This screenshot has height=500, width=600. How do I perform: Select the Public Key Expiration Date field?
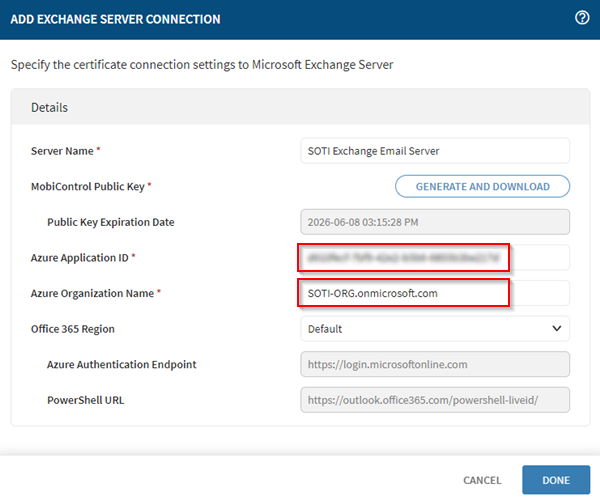click(x=434, y=222)
